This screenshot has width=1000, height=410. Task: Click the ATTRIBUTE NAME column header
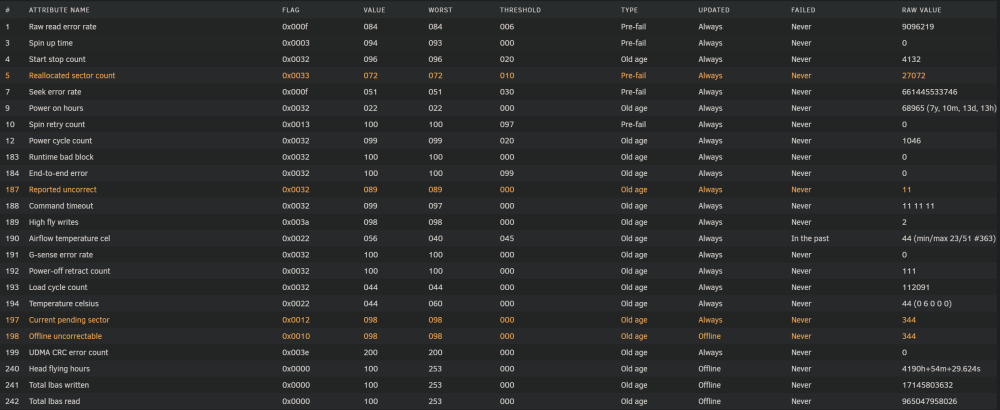pos(59,10)
